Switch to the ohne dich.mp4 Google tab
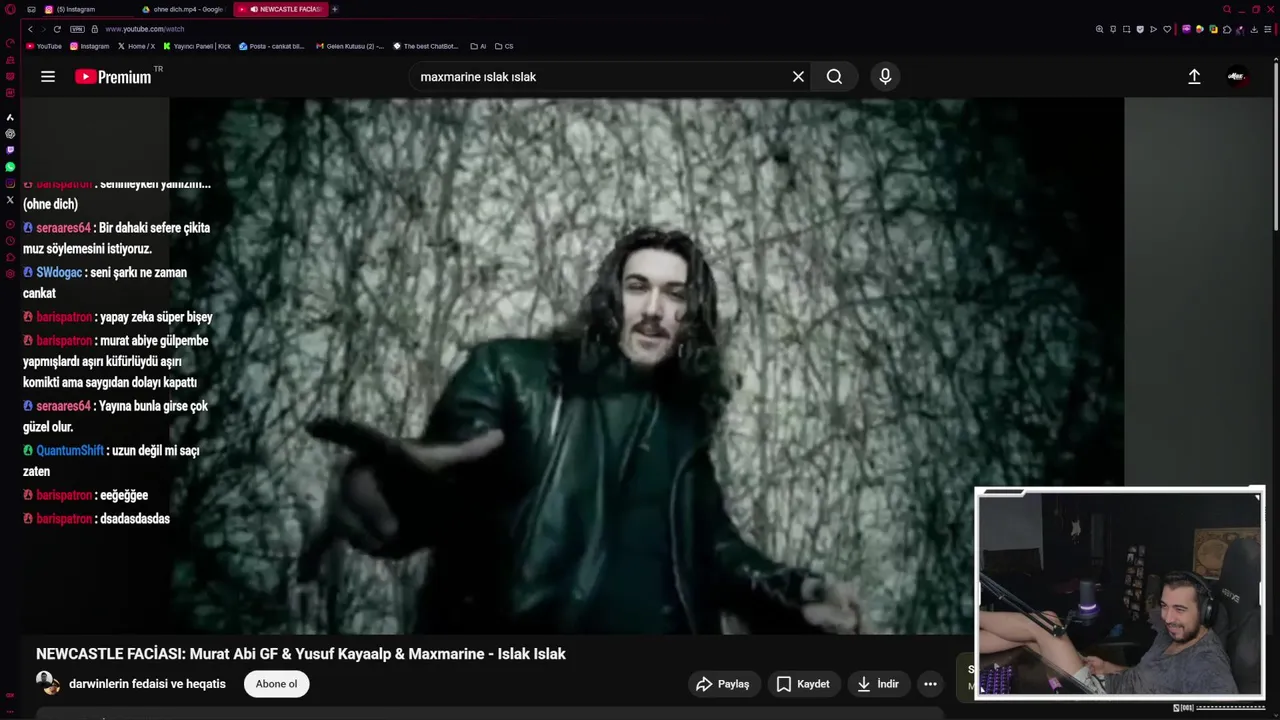Viewport: 1280px width, 720px height. pyautogui.click(x=184, y=9)
